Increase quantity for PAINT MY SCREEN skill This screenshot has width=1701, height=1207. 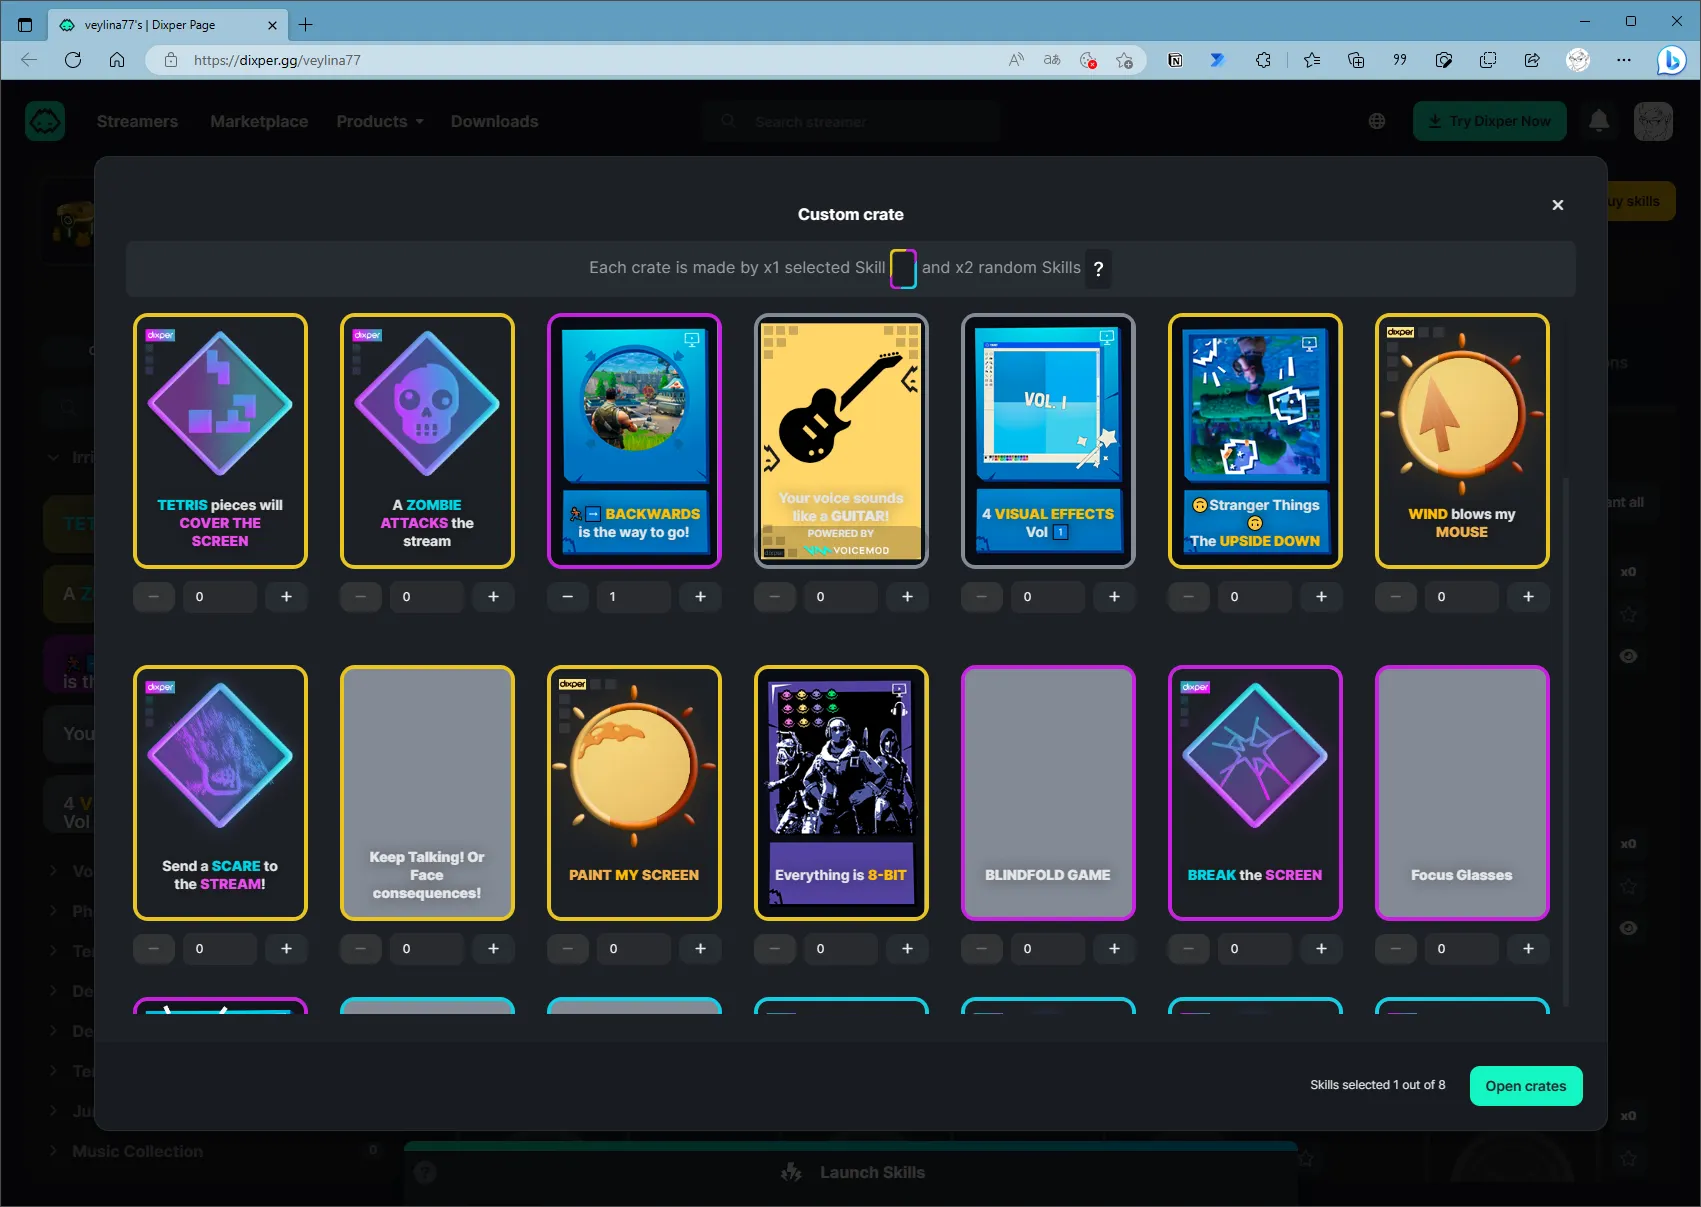[x=700, y=949]
